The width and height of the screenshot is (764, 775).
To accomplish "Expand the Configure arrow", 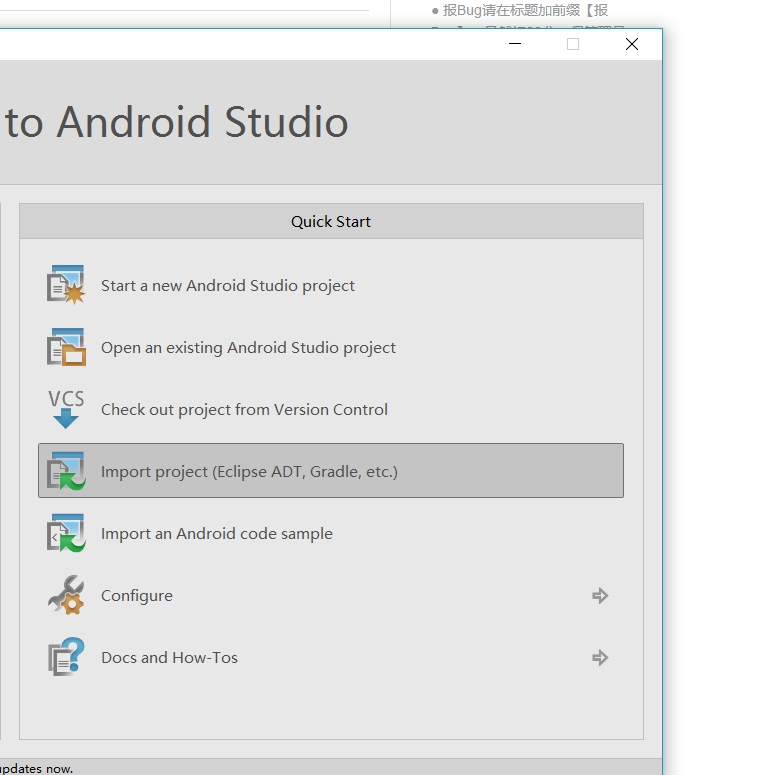I will 600,596.
